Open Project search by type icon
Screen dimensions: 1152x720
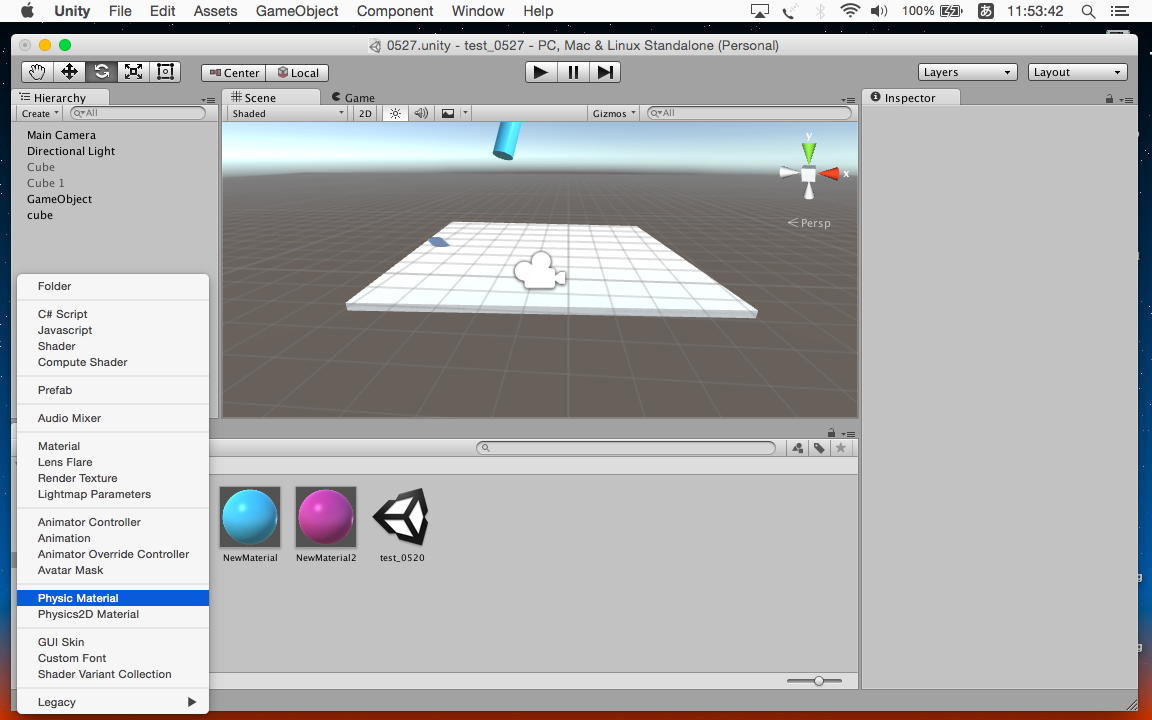click(x=798, y=447)
